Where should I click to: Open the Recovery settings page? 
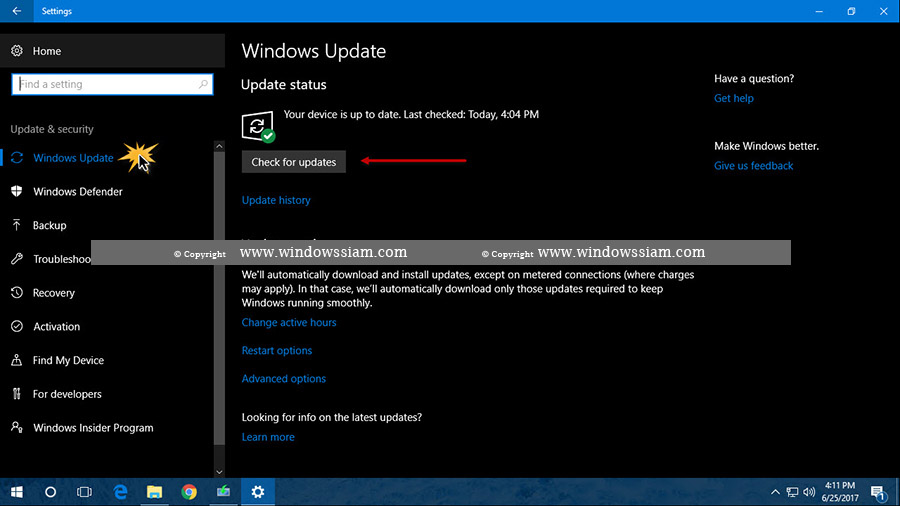coord(53,293)
